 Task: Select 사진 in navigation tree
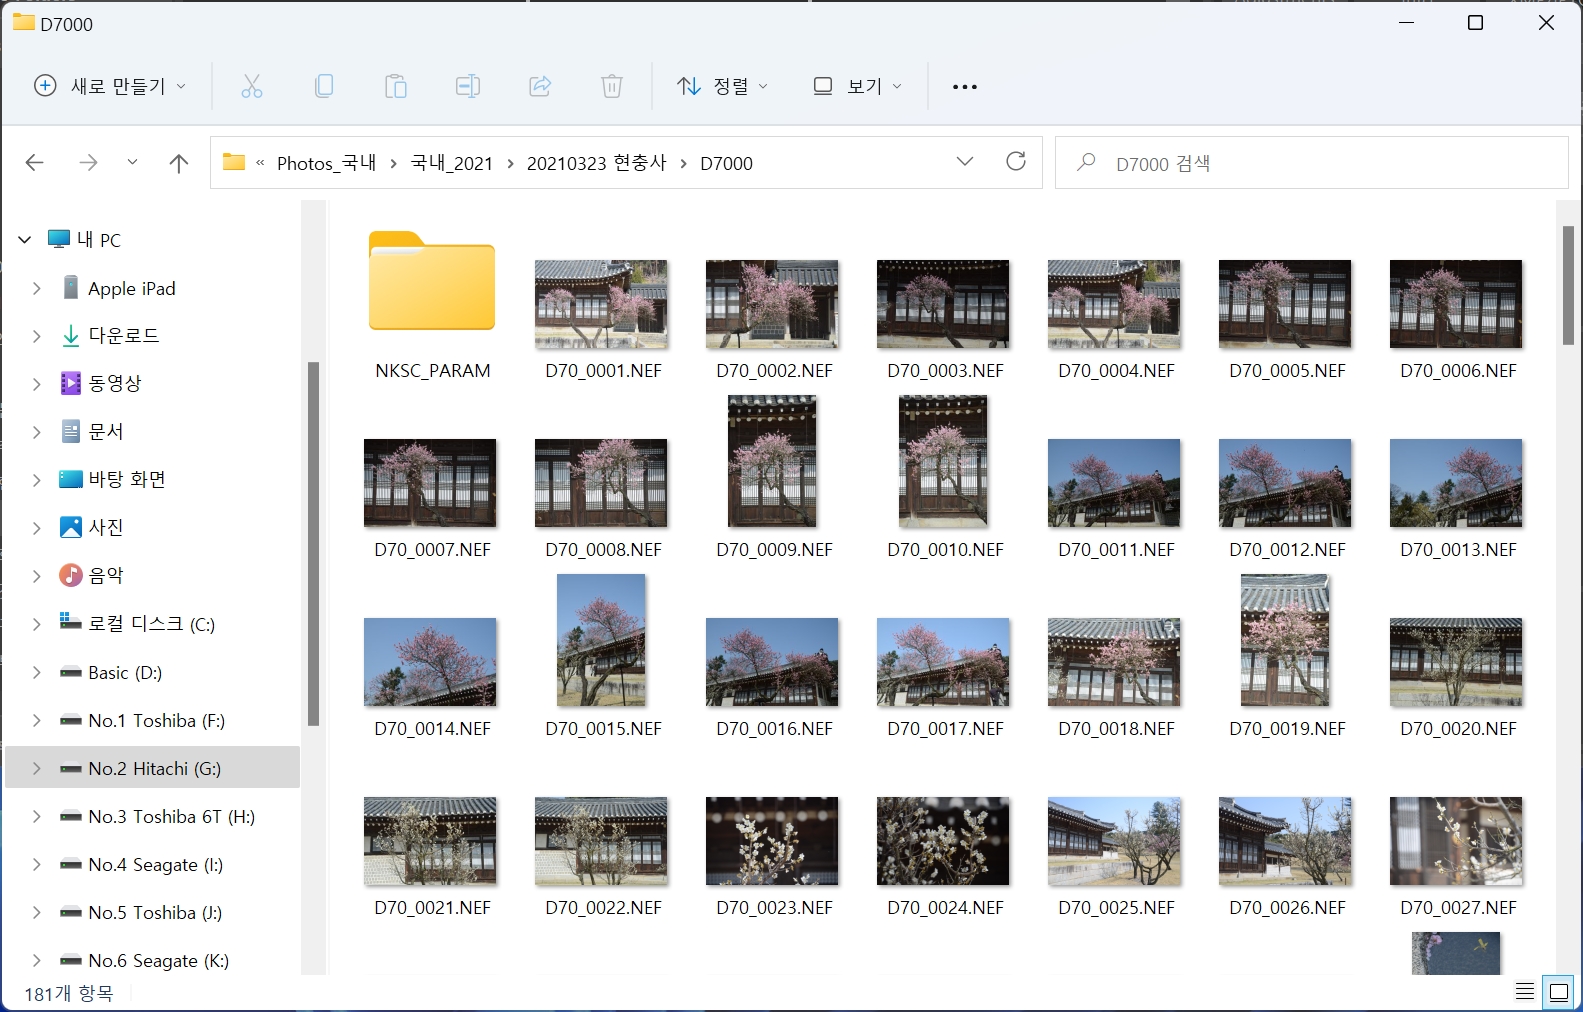pyautogui.click(x=106, y=527)
